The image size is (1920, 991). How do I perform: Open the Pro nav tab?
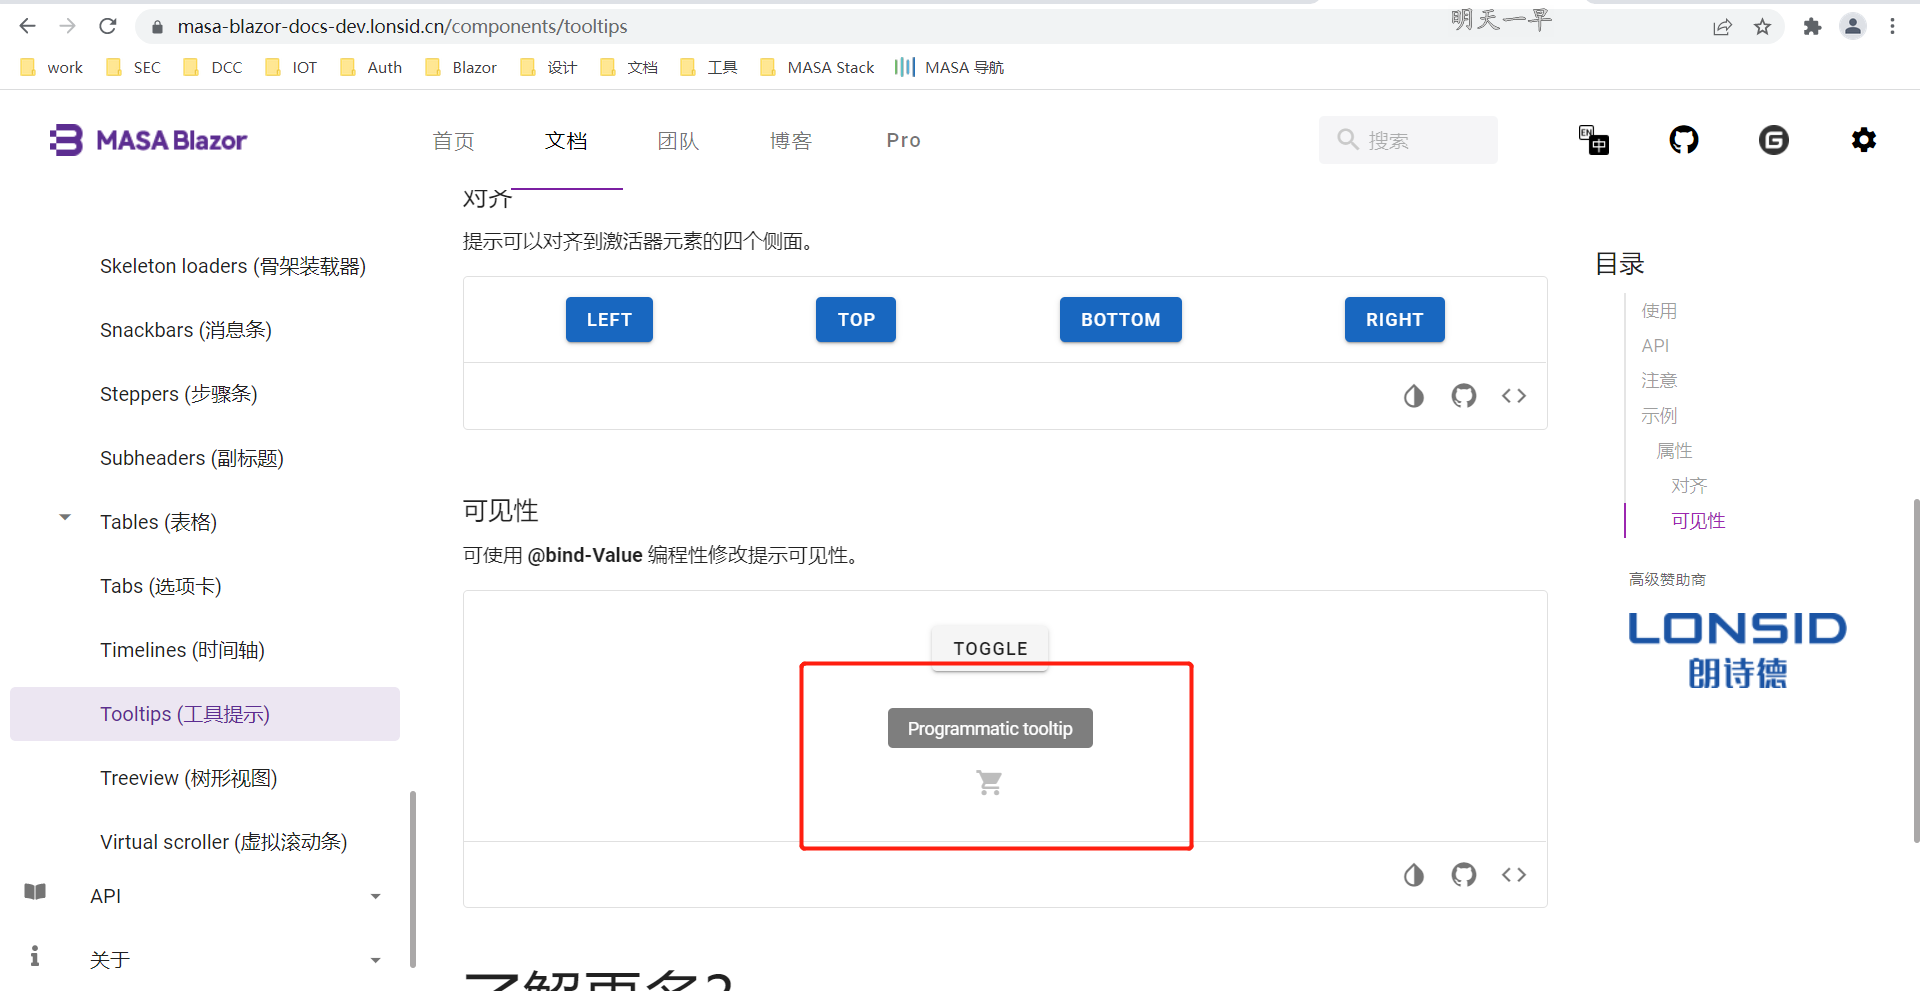904,141
